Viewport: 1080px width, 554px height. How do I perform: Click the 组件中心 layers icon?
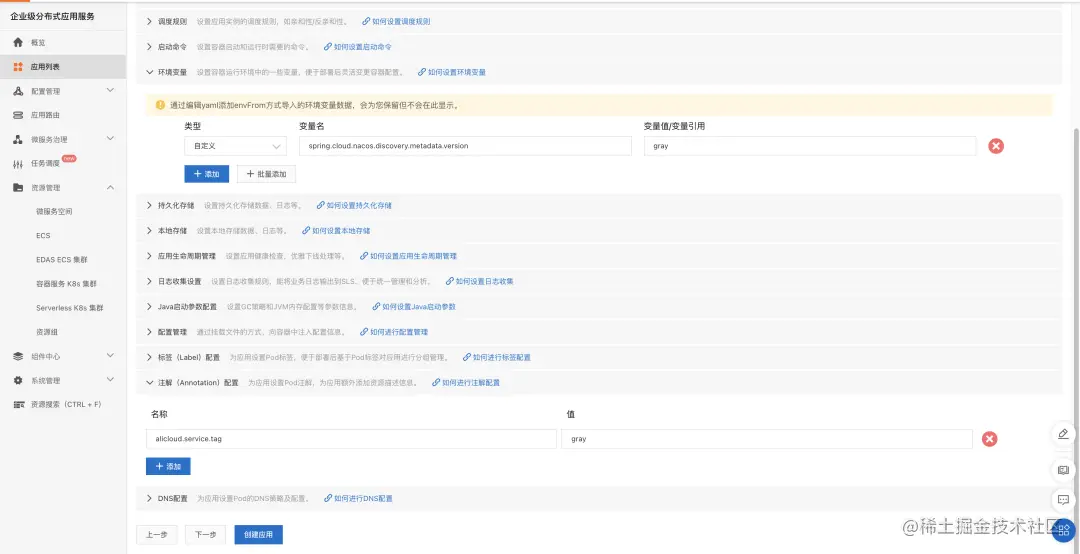[18, 356]
